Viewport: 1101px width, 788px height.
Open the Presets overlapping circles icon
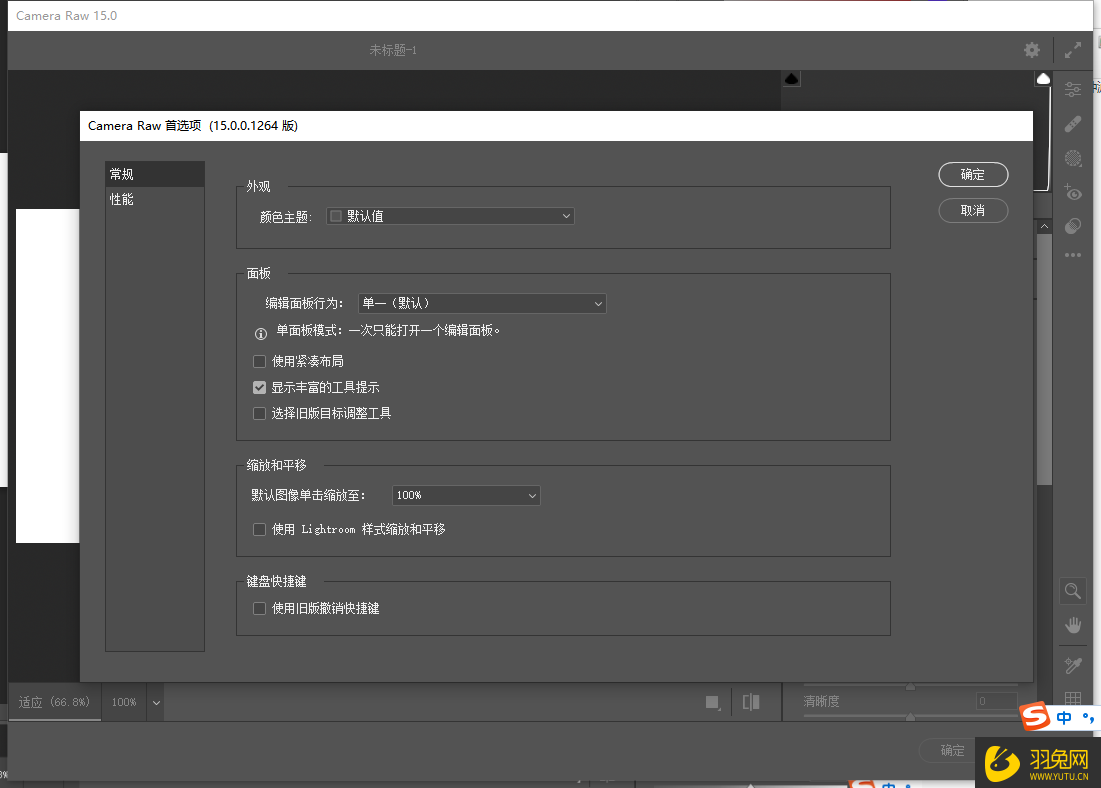(x=1072, y=226)
